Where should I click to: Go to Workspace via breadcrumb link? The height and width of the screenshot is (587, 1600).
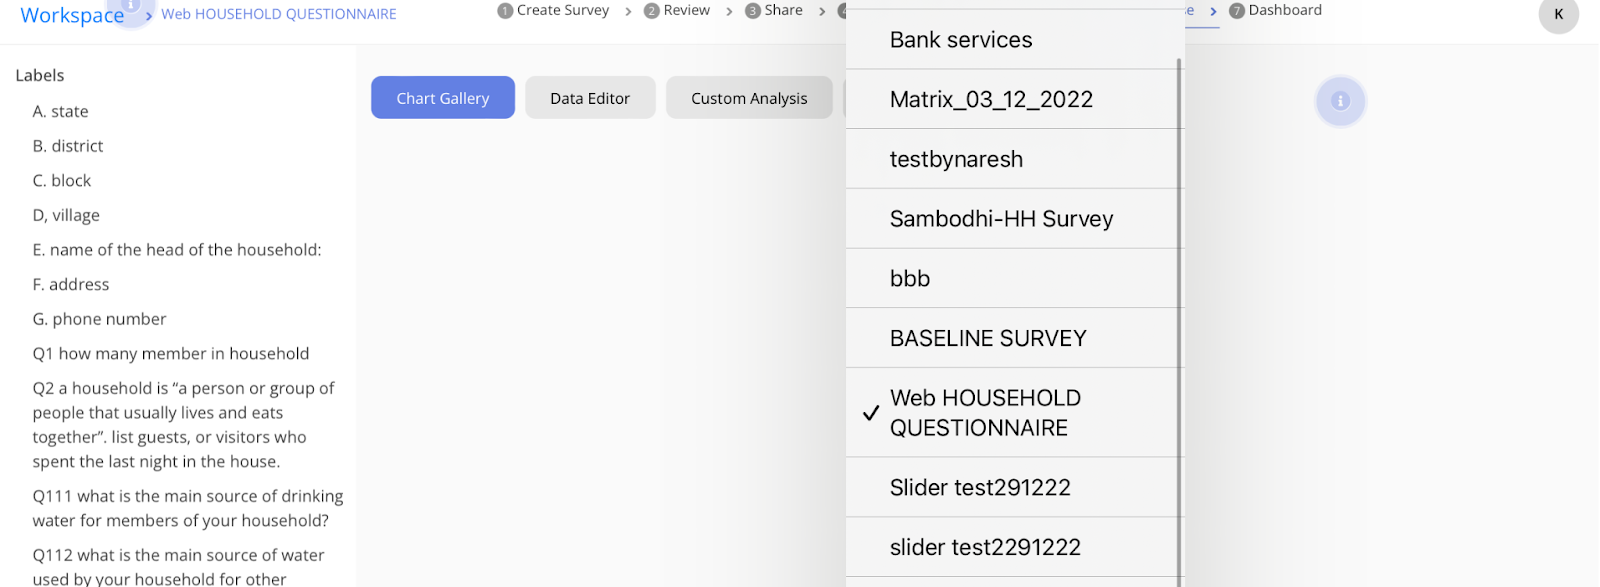72,15
